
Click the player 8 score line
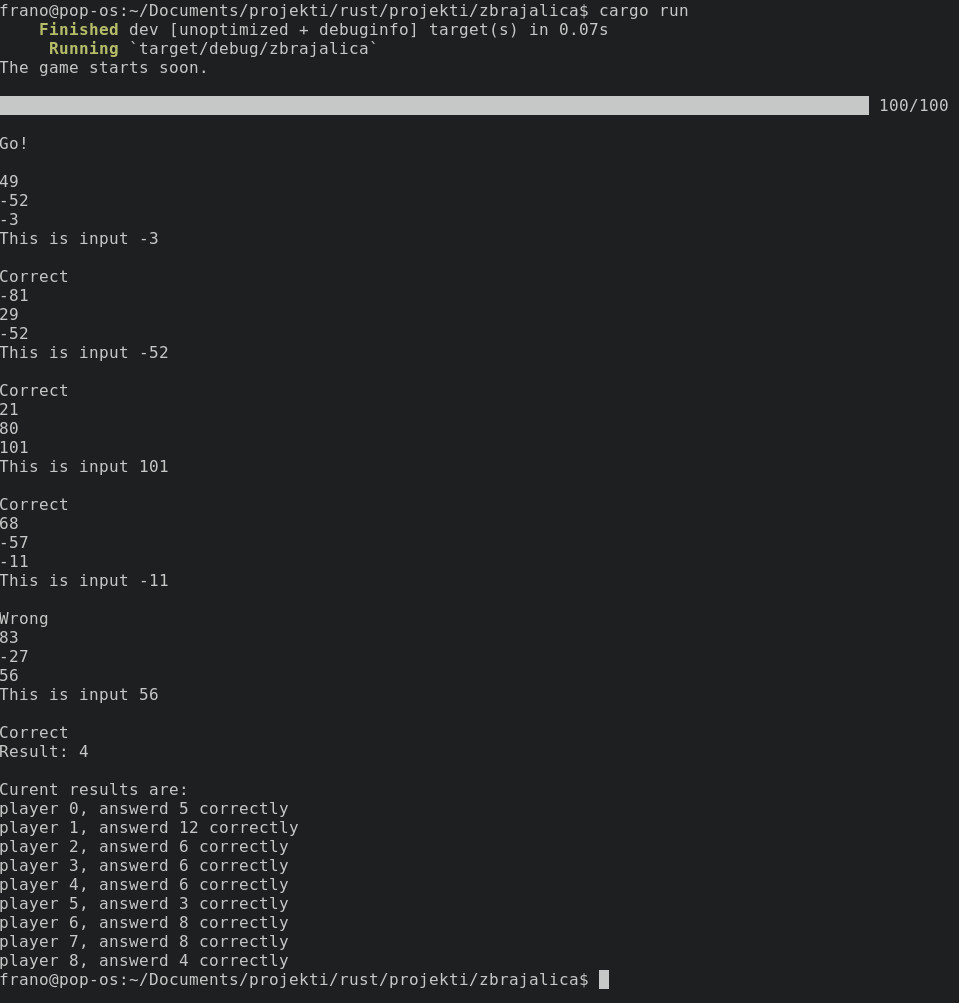point(144,961)
